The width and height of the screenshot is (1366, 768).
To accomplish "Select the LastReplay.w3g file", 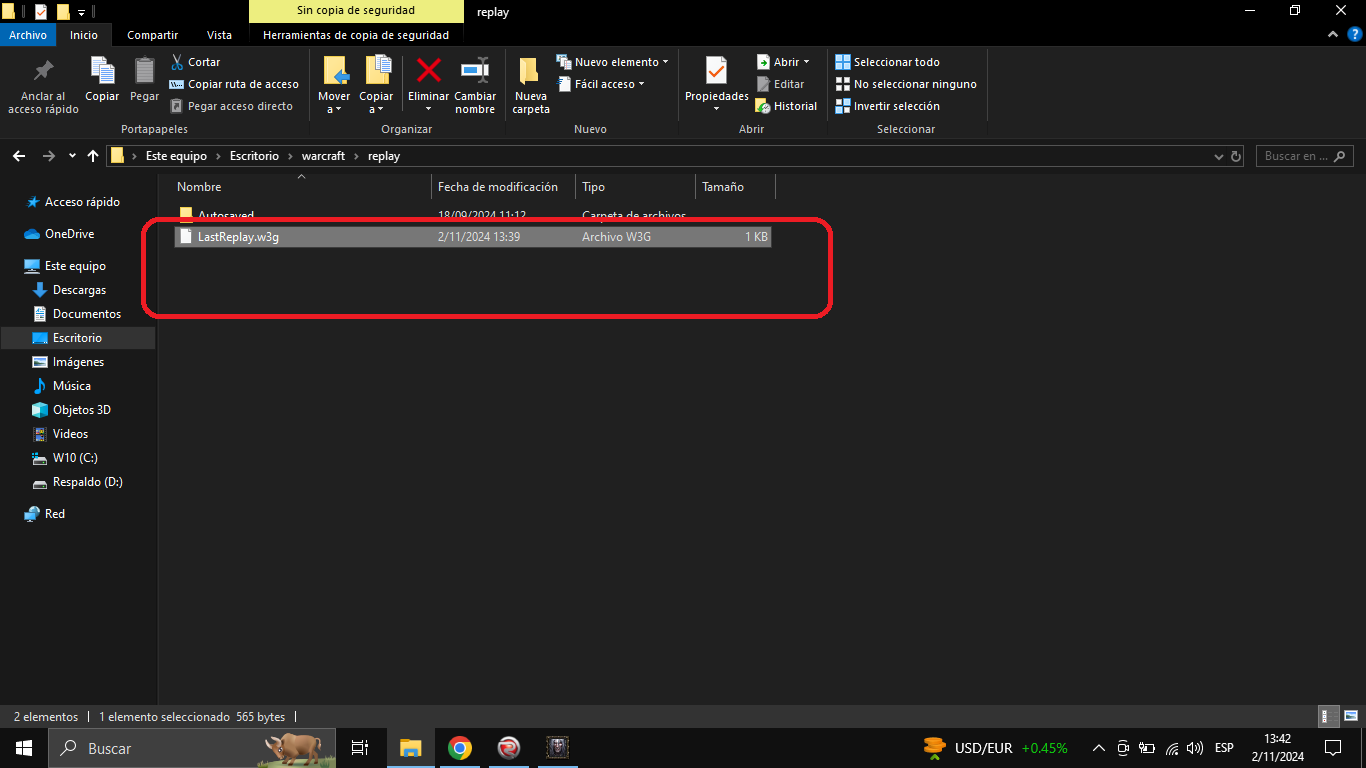I will [x=472, y=237].
